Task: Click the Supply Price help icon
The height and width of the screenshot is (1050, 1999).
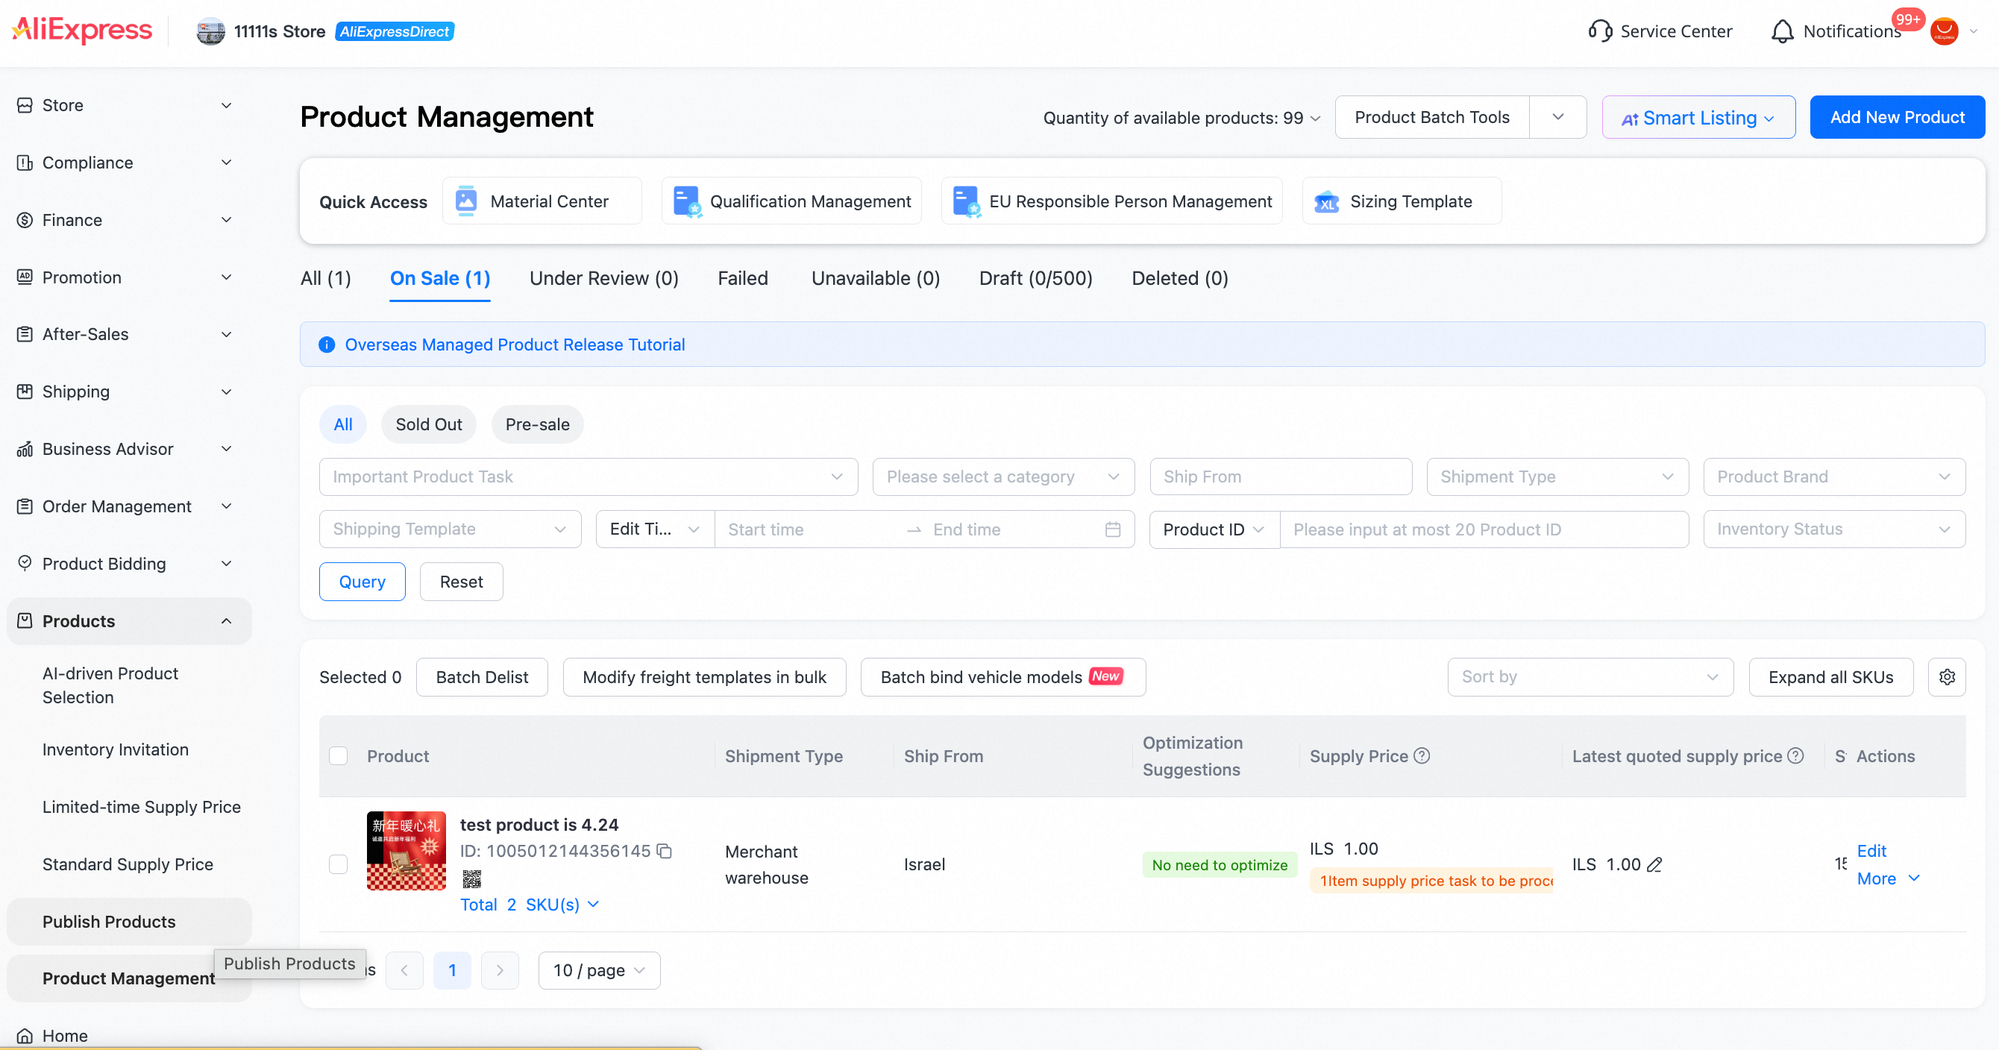Action: [x=1422, y=756]
